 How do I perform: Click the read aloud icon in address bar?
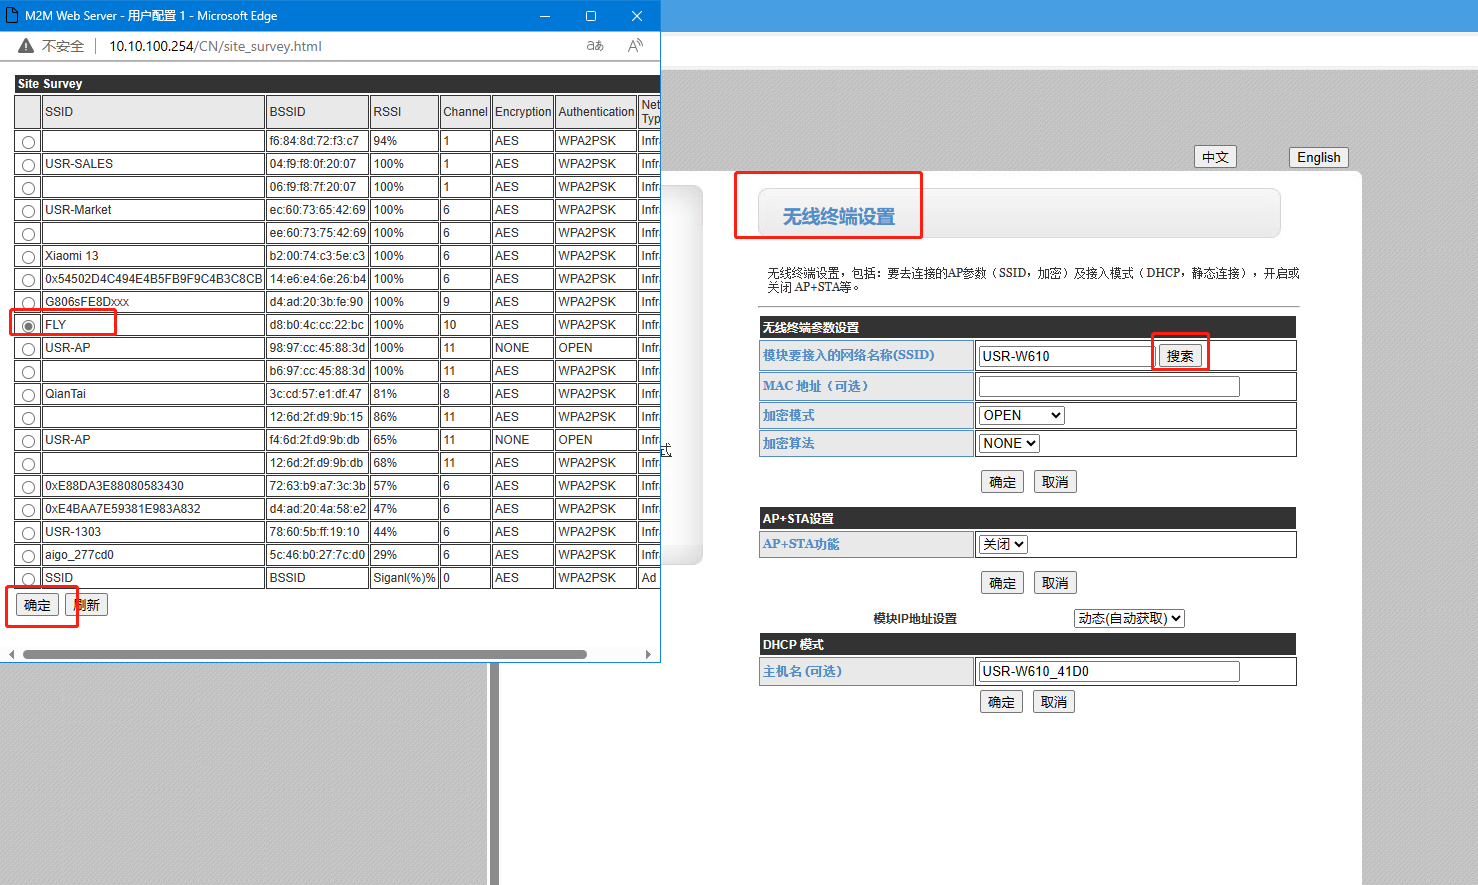click(635, 46)
